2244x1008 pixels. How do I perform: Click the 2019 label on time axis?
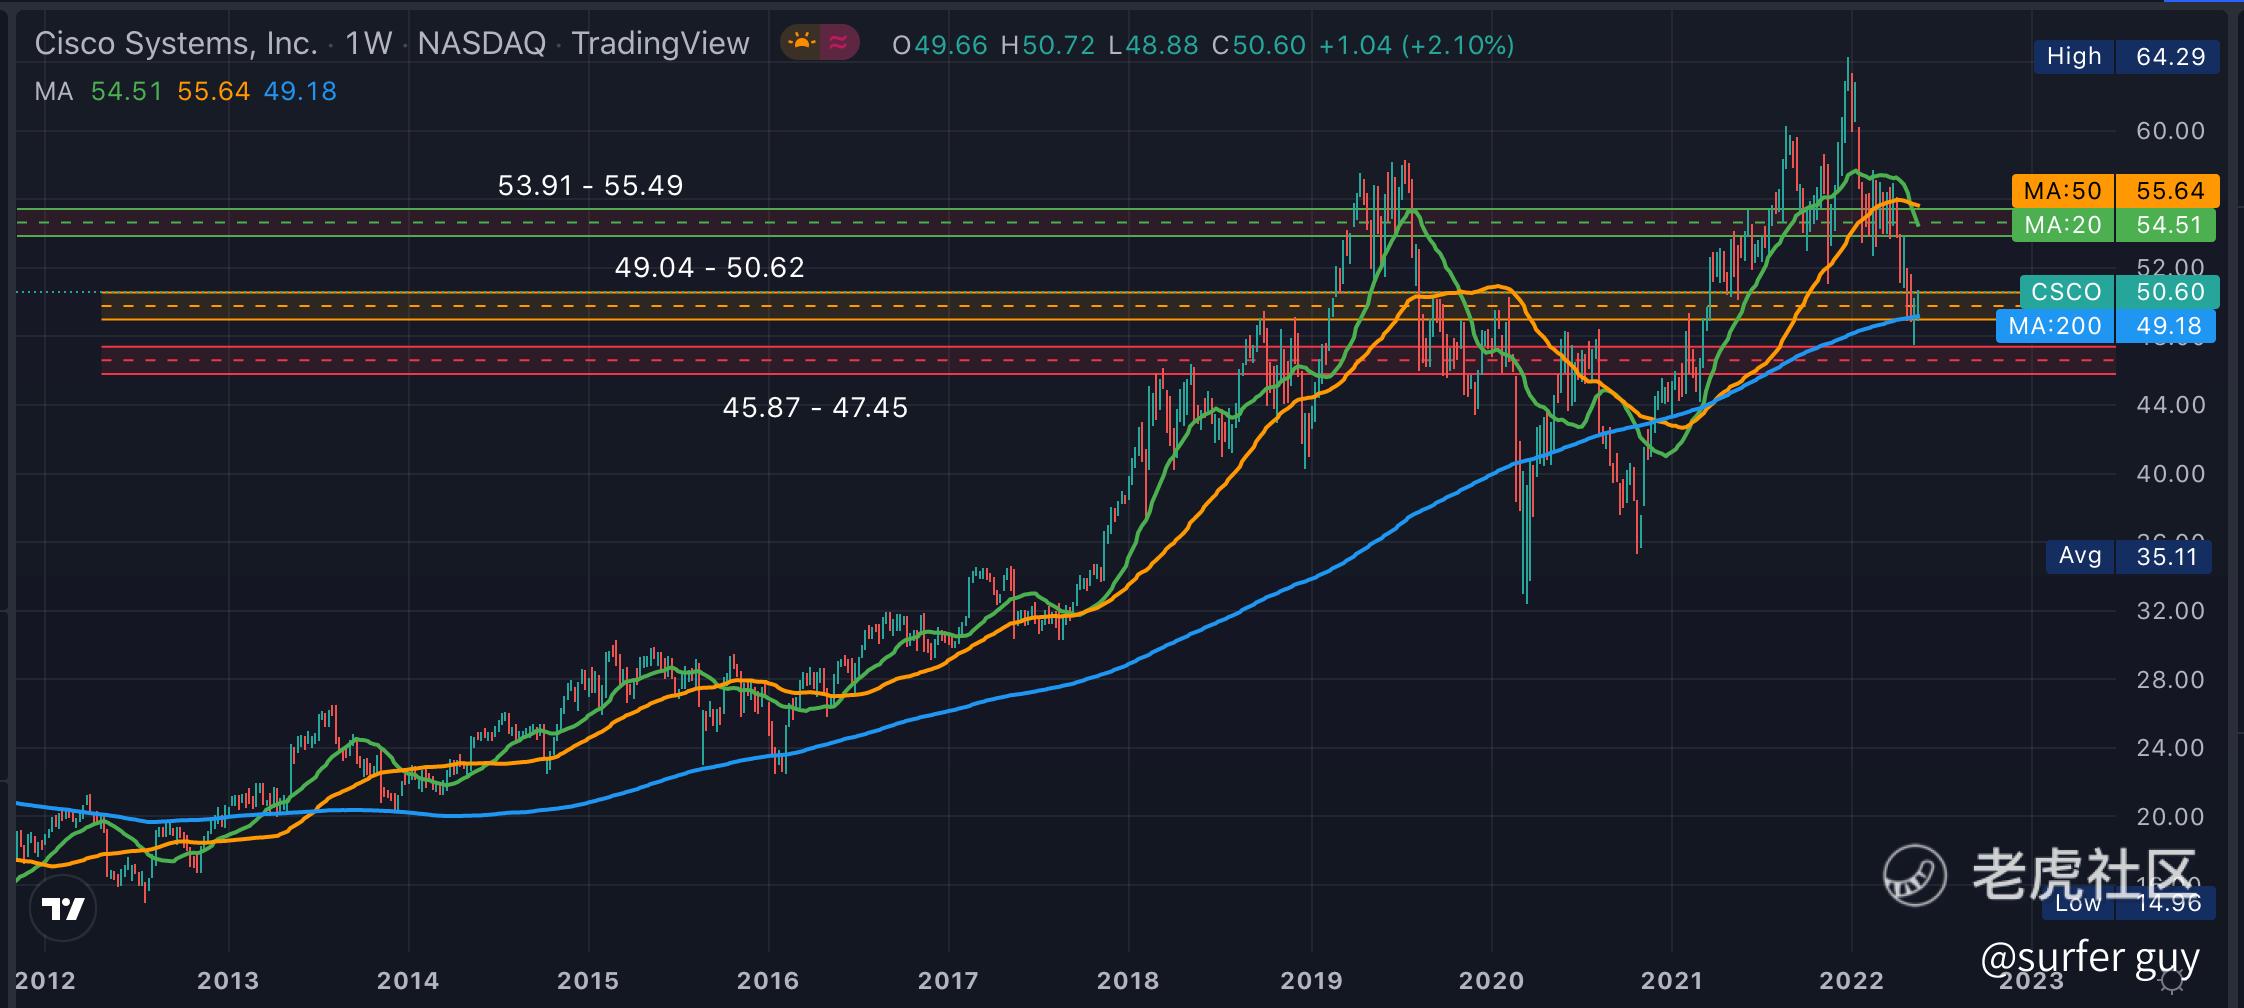coord(1311,980)
